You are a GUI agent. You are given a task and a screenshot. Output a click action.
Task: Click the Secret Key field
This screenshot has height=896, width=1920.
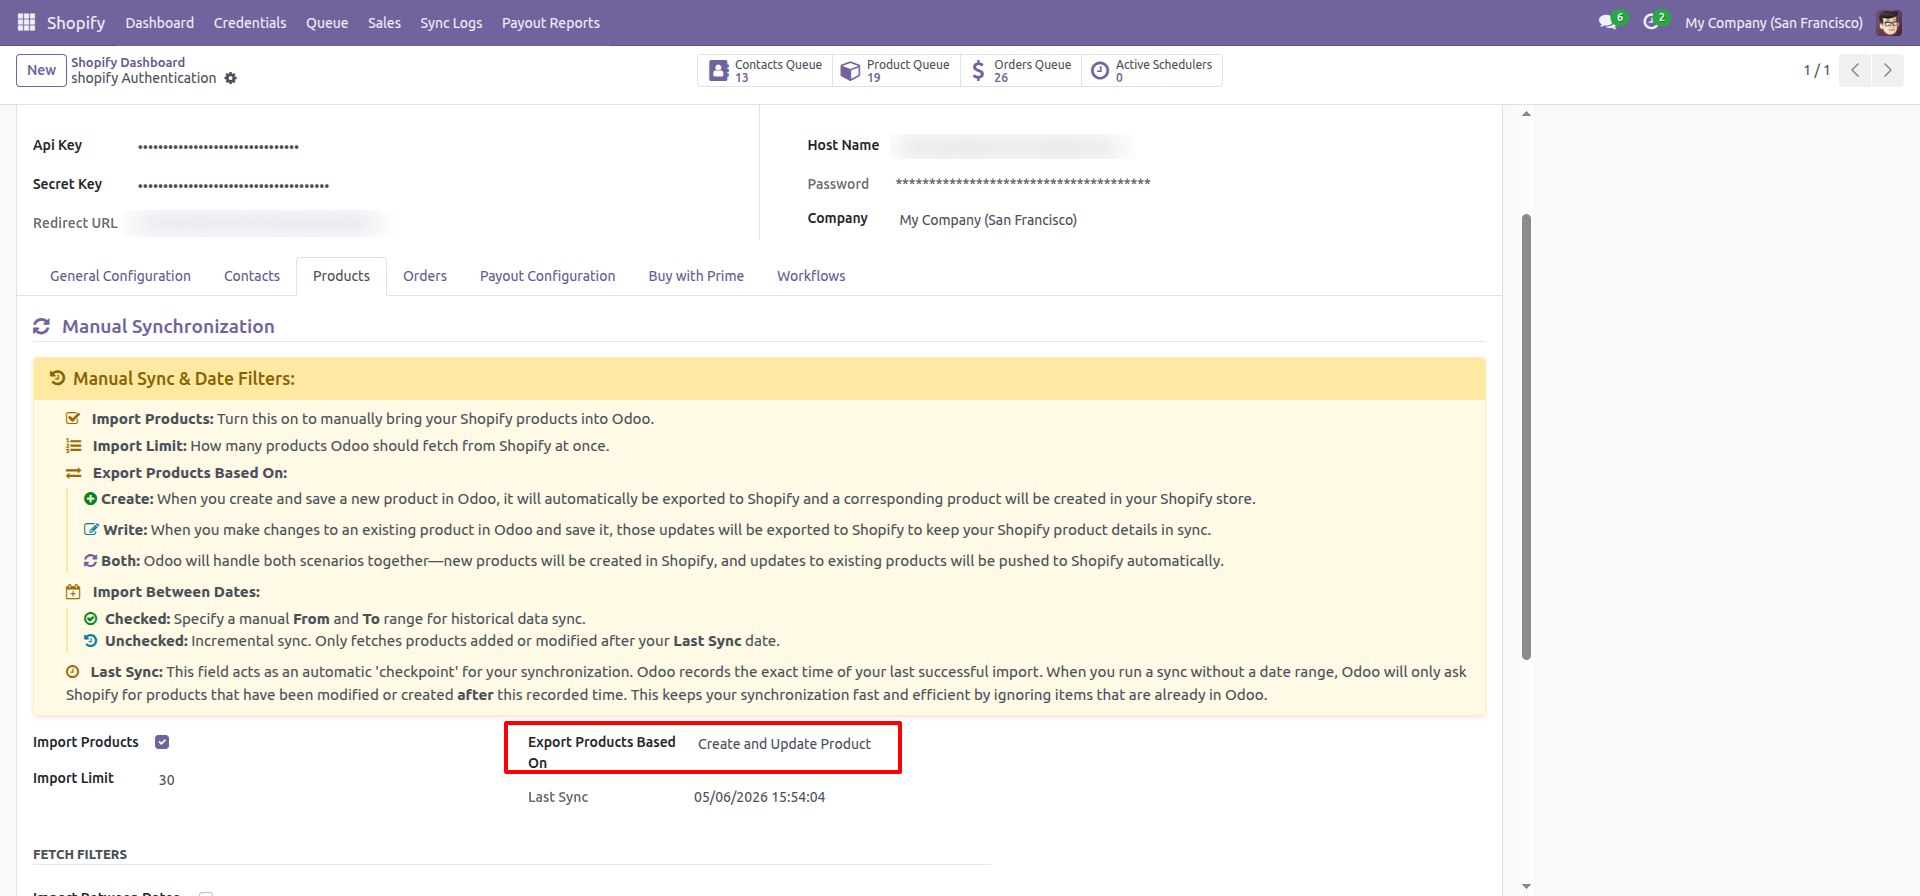[233, 185]
